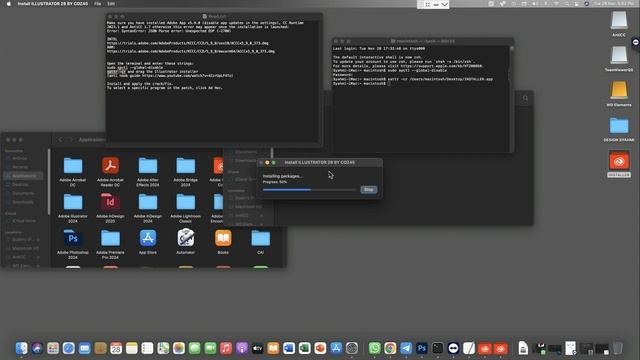This screenshot has width=640, height=360.
Task: Open Adobe Photoshop 2024 app
Action: point(73,244)
